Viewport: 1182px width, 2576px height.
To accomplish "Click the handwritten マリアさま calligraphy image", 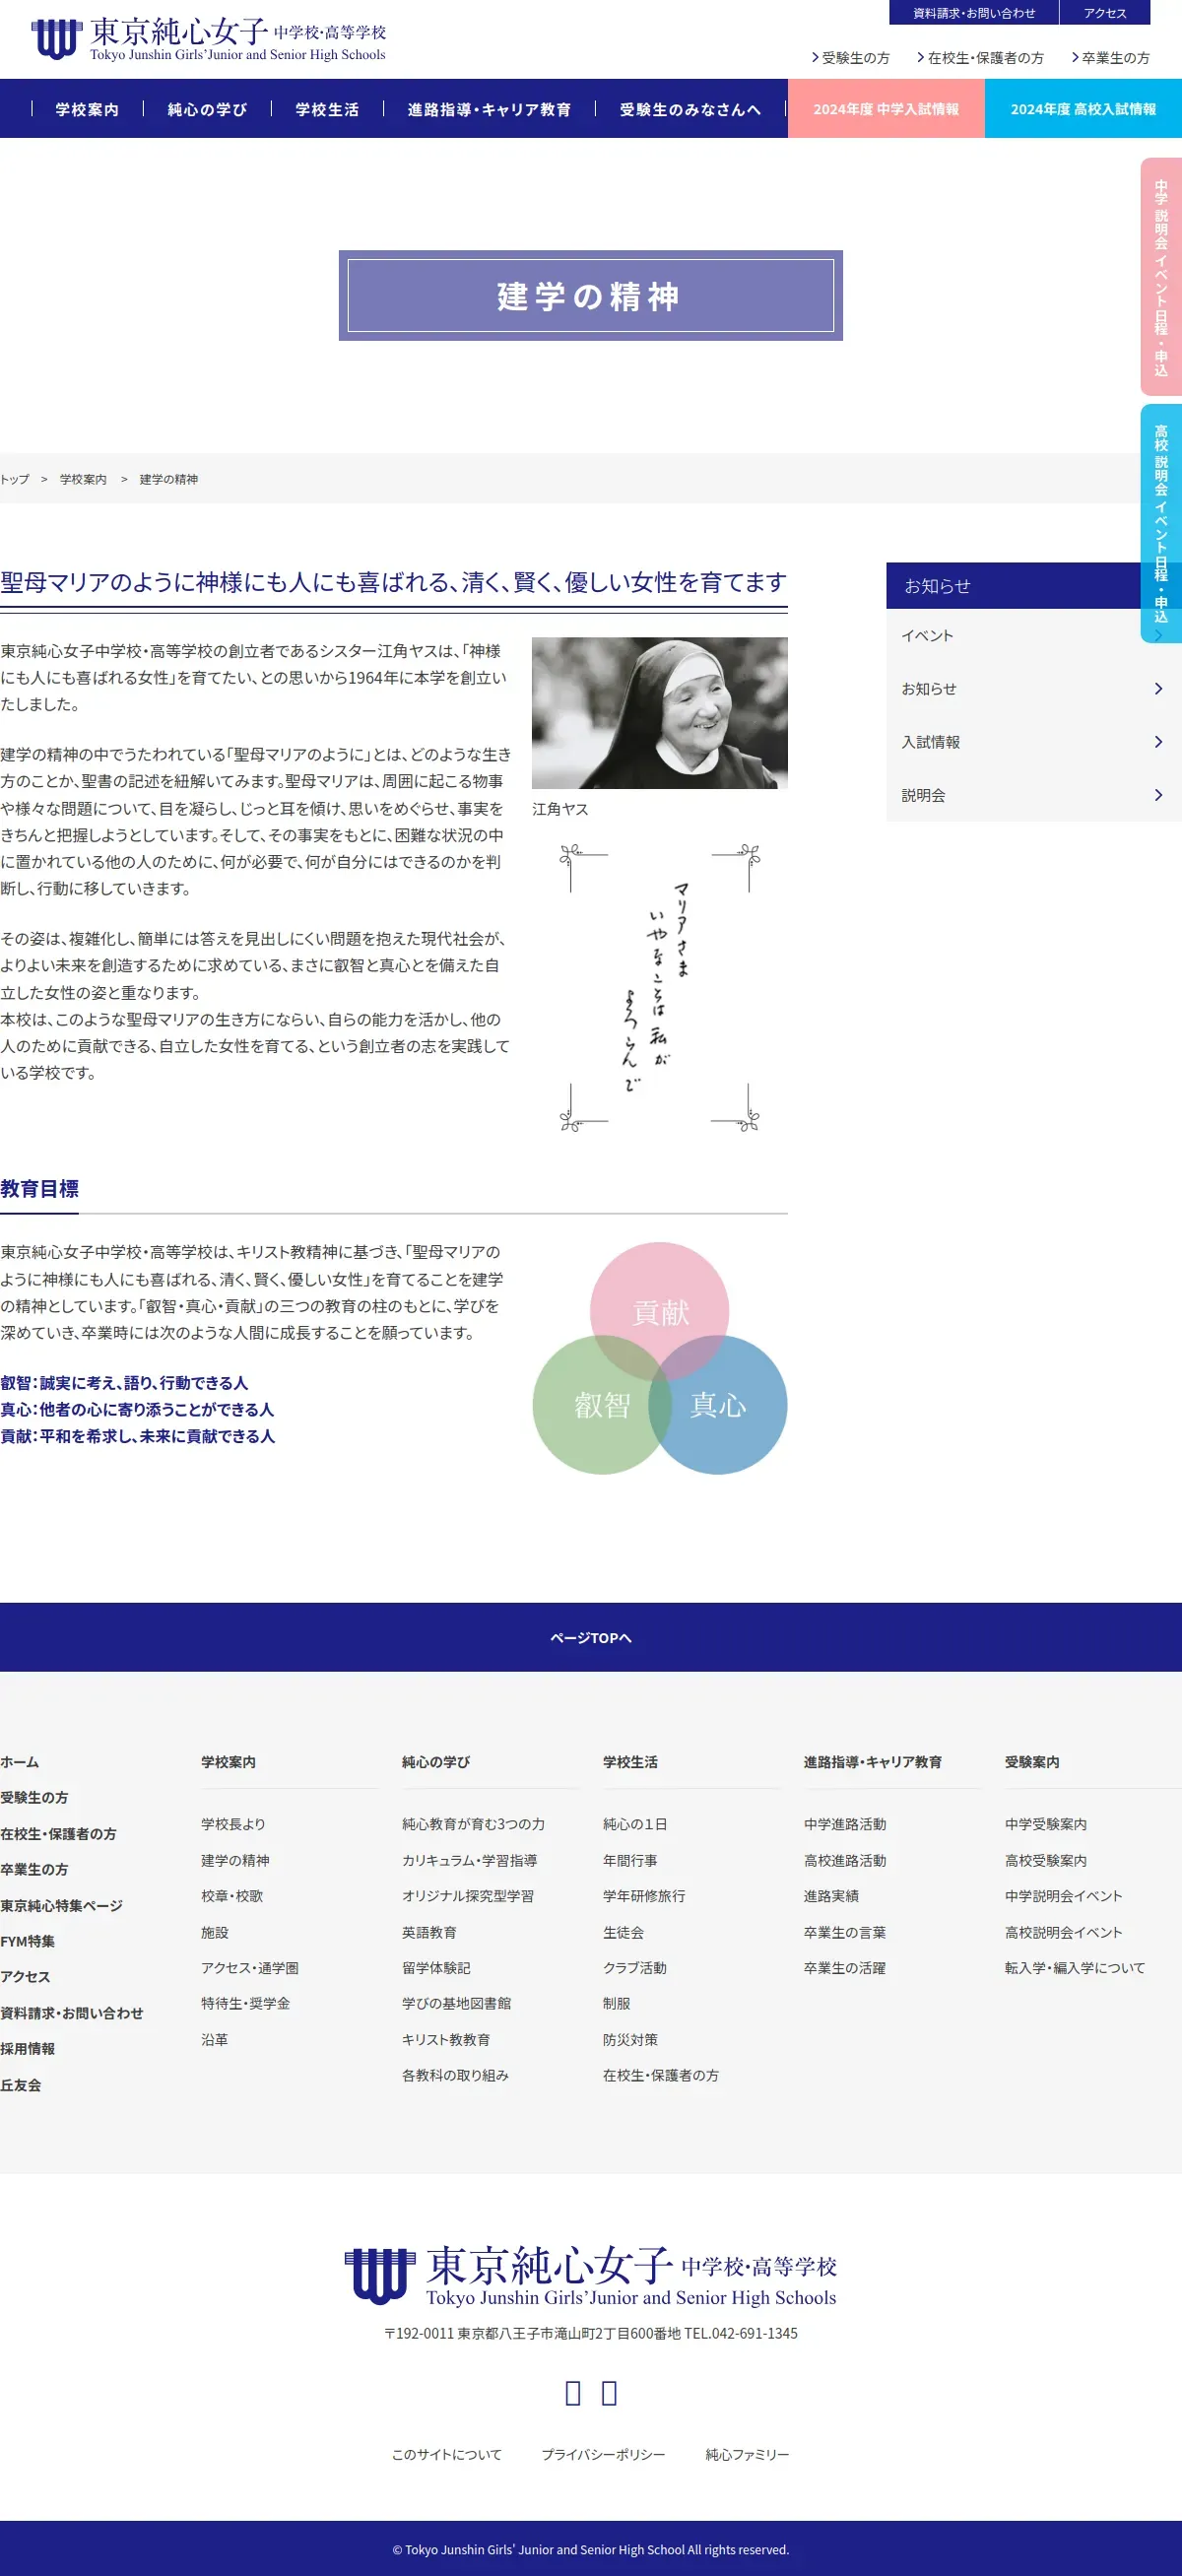I will [x=659, y=987].
